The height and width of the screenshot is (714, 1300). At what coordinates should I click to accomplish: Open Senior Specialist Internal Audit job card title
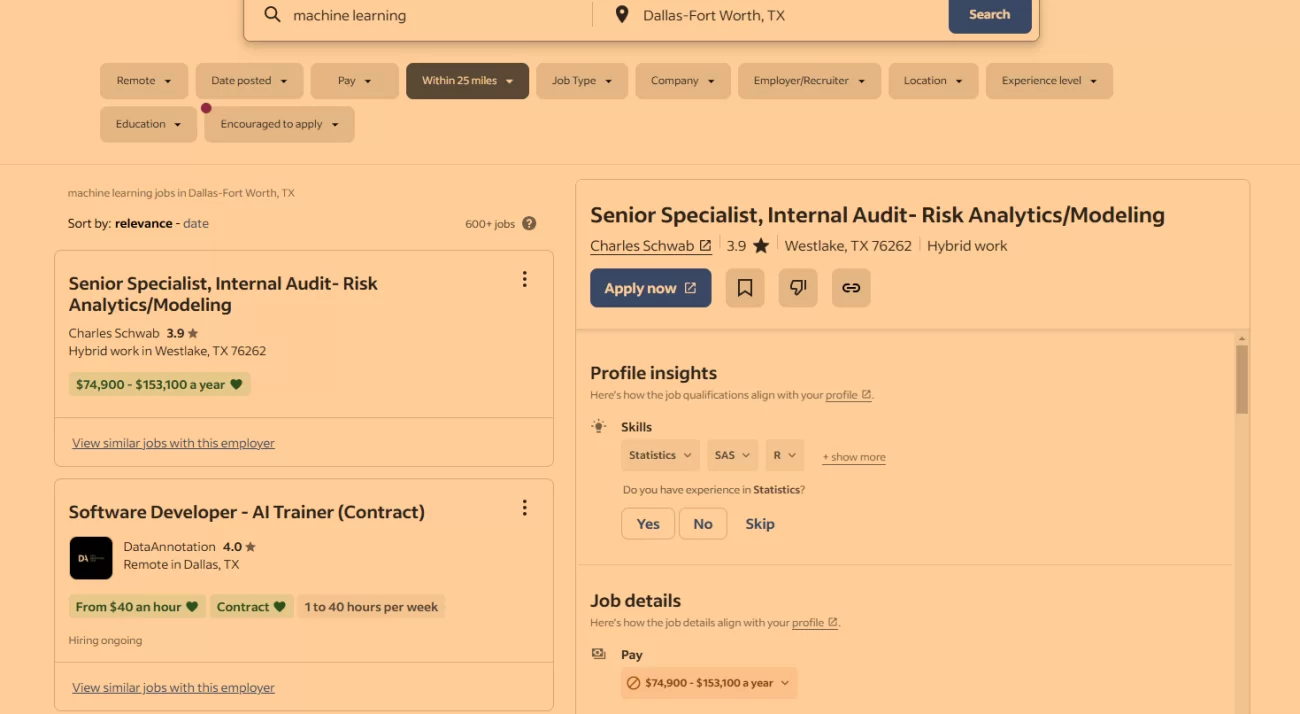tap(223, 294)
